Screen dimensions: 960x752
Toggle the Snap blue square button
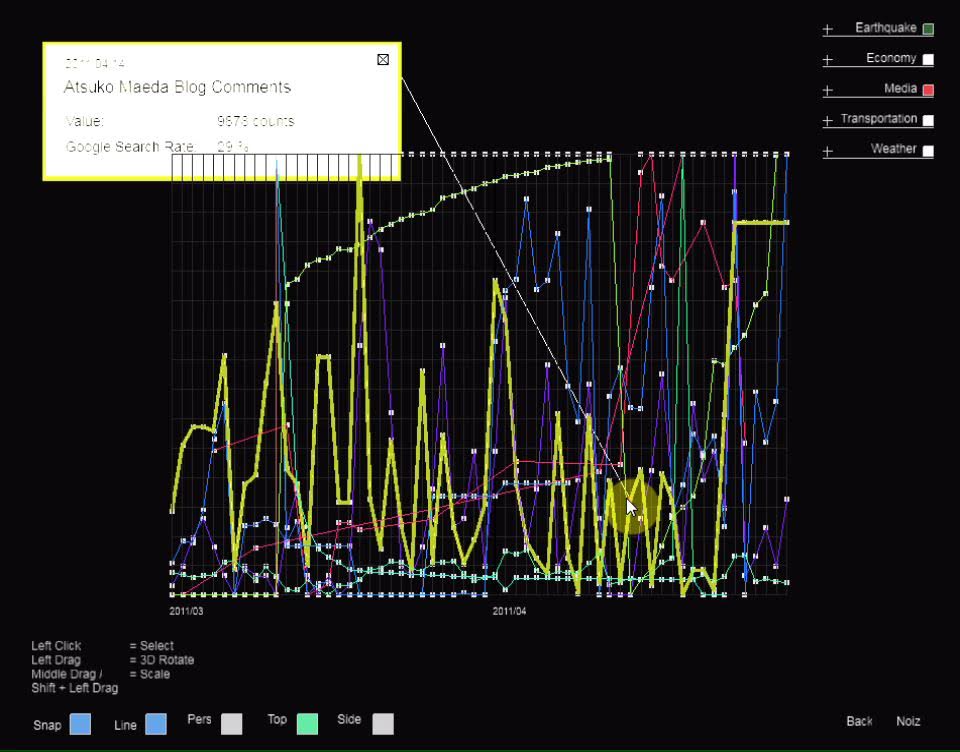coord(80,724)
